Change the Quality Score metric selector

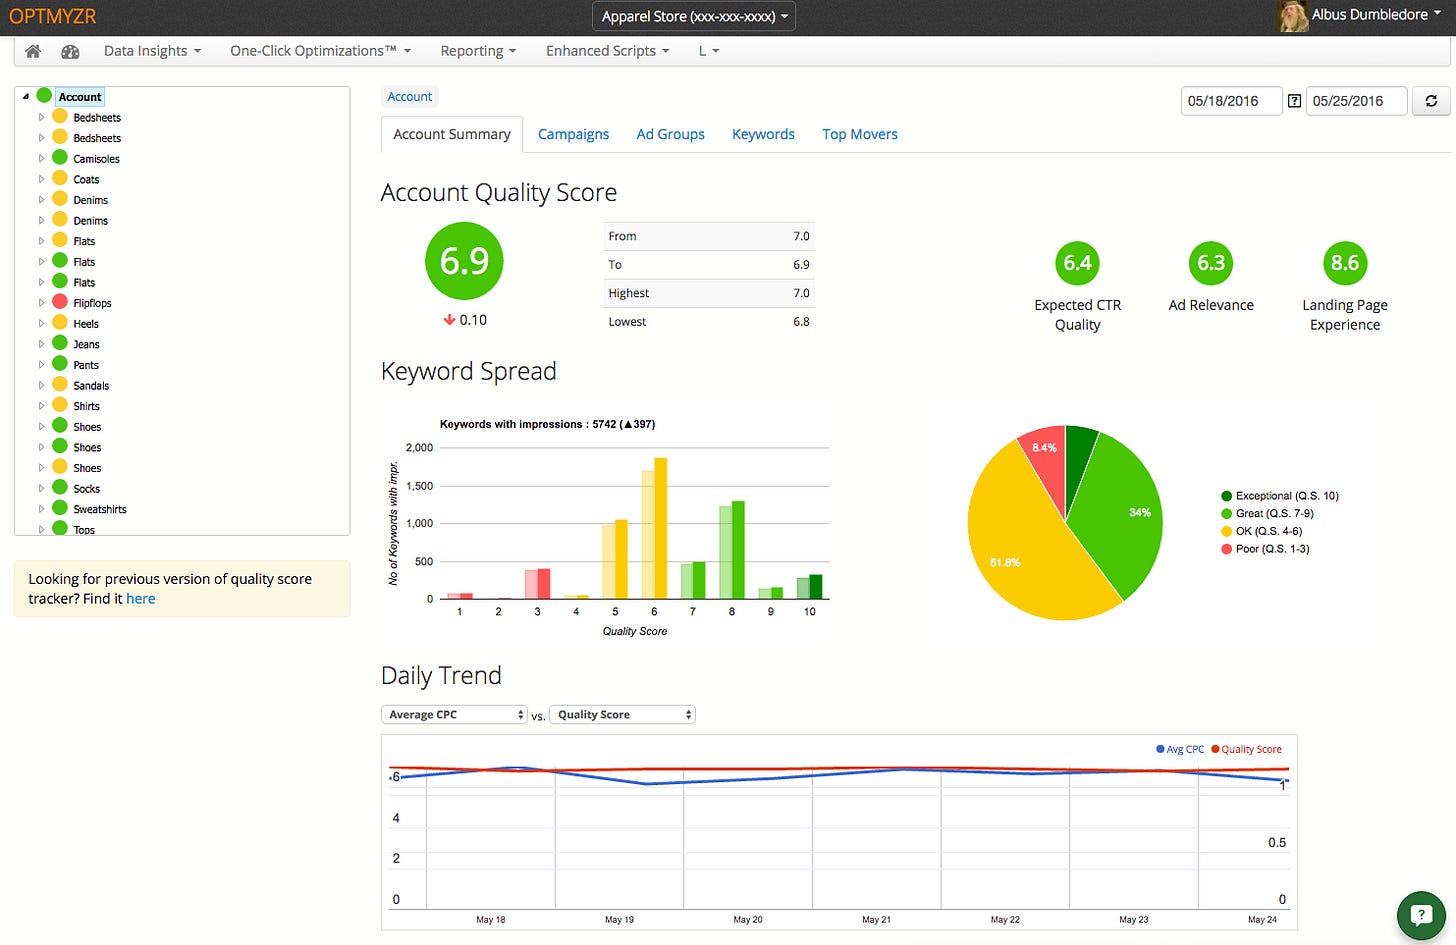[x=622, y=714]
